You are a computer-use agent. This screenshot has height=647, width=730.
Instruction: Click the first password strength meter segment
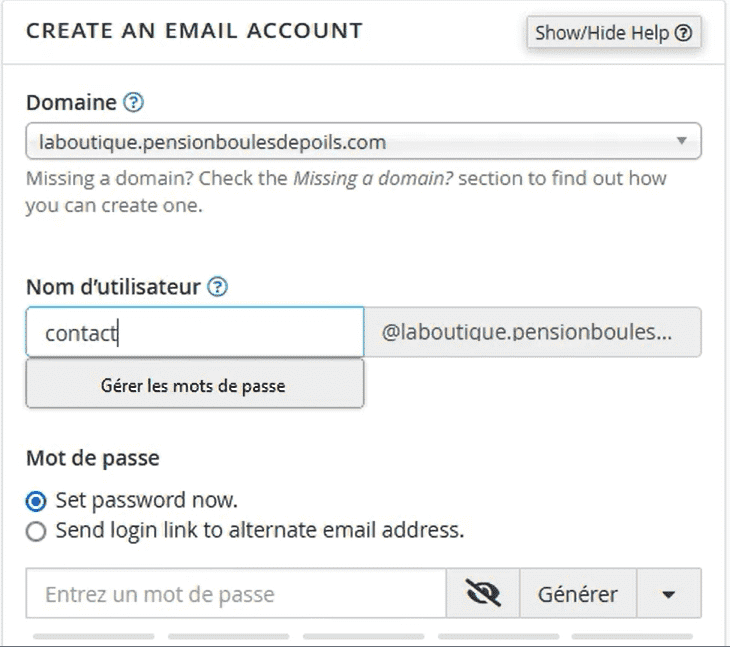pyautogui.click(x=94, y=636)
